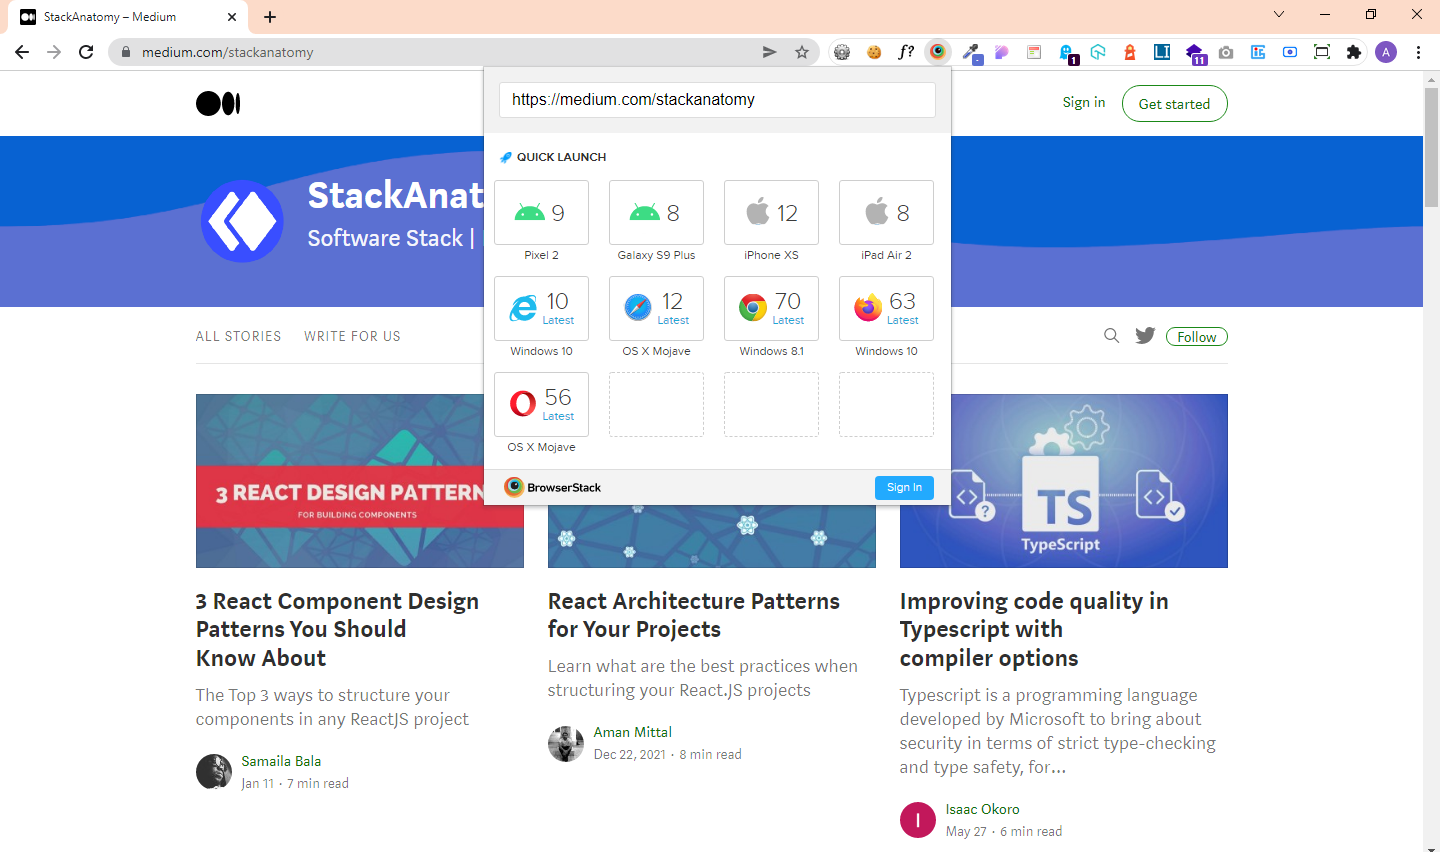The image size is (1440, 852).
Task: Reload the page
Action: (86, 52)
